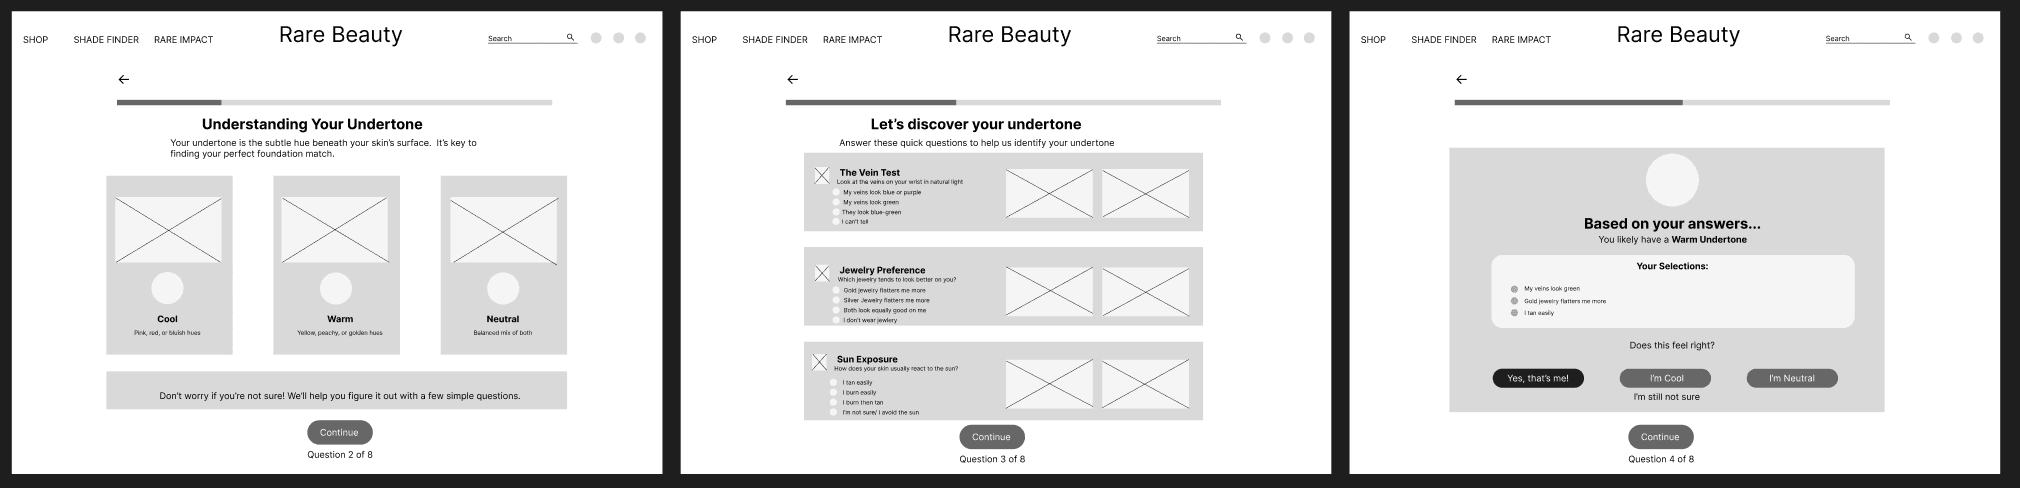Viewport: 2020px width, 488px height.
Task: Click search magnifier icon on Question 4 screen
Action: click(1909, 37)
